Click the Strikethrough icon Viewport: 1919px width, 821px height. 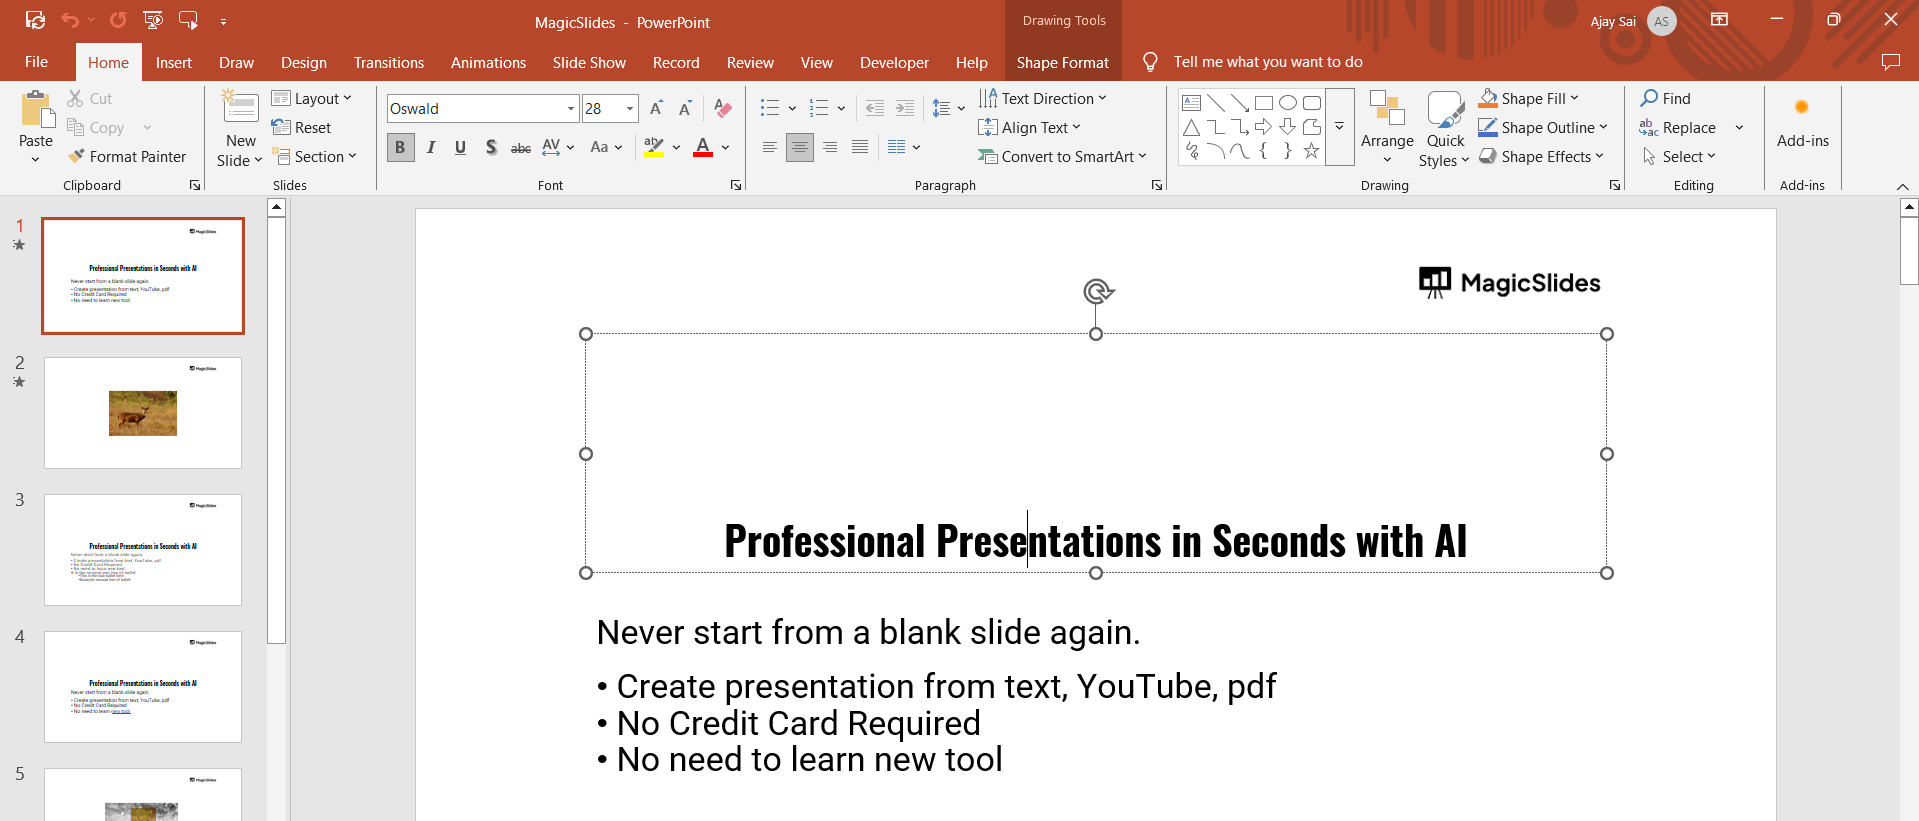click(520, 148)
